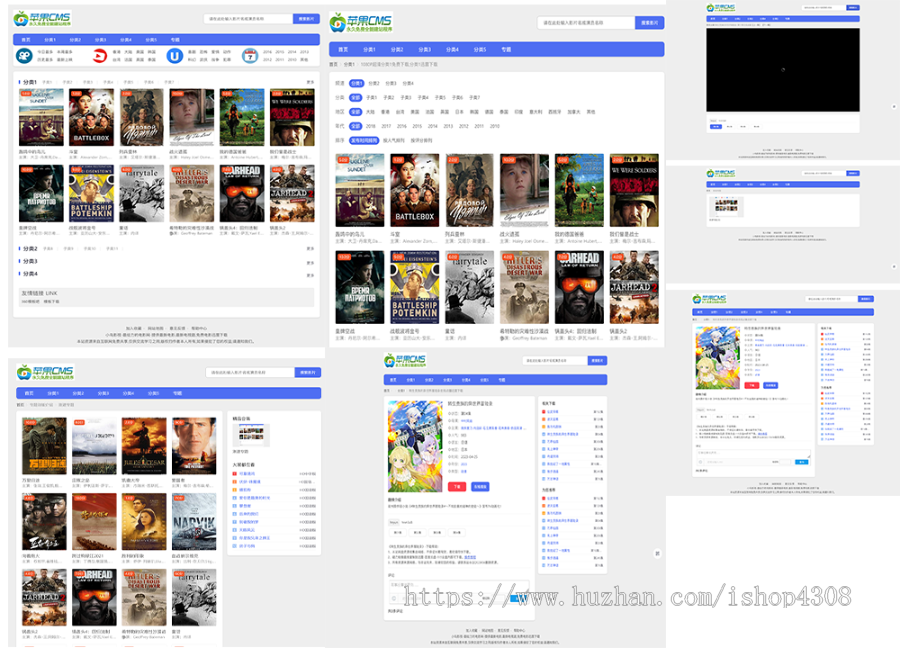The image size is (900, 648).
Task: Click the calendar 7 icon on homepage
Action: pos(250,56)
